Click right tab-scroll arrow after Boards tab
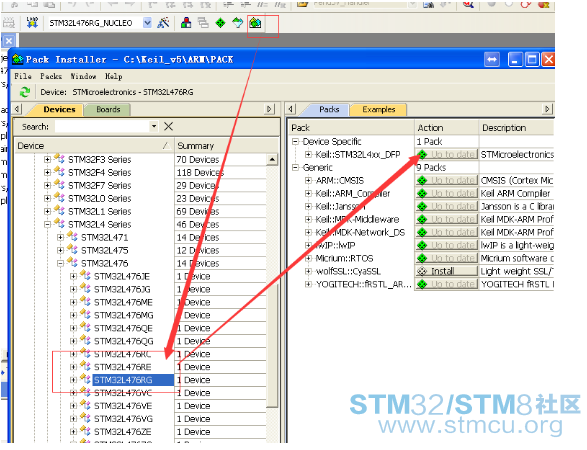The width and height of the screenshot is (587, 450). [x=269, y=109]
